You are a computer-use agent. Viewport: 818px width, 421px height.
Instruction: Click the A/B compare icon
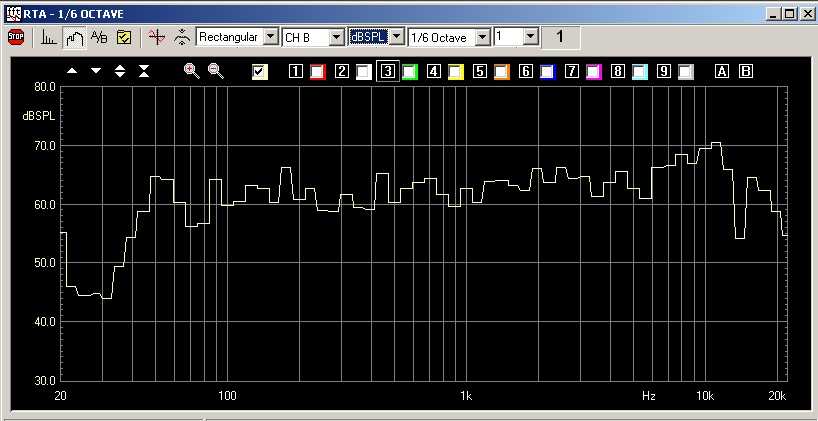[99, 37]
